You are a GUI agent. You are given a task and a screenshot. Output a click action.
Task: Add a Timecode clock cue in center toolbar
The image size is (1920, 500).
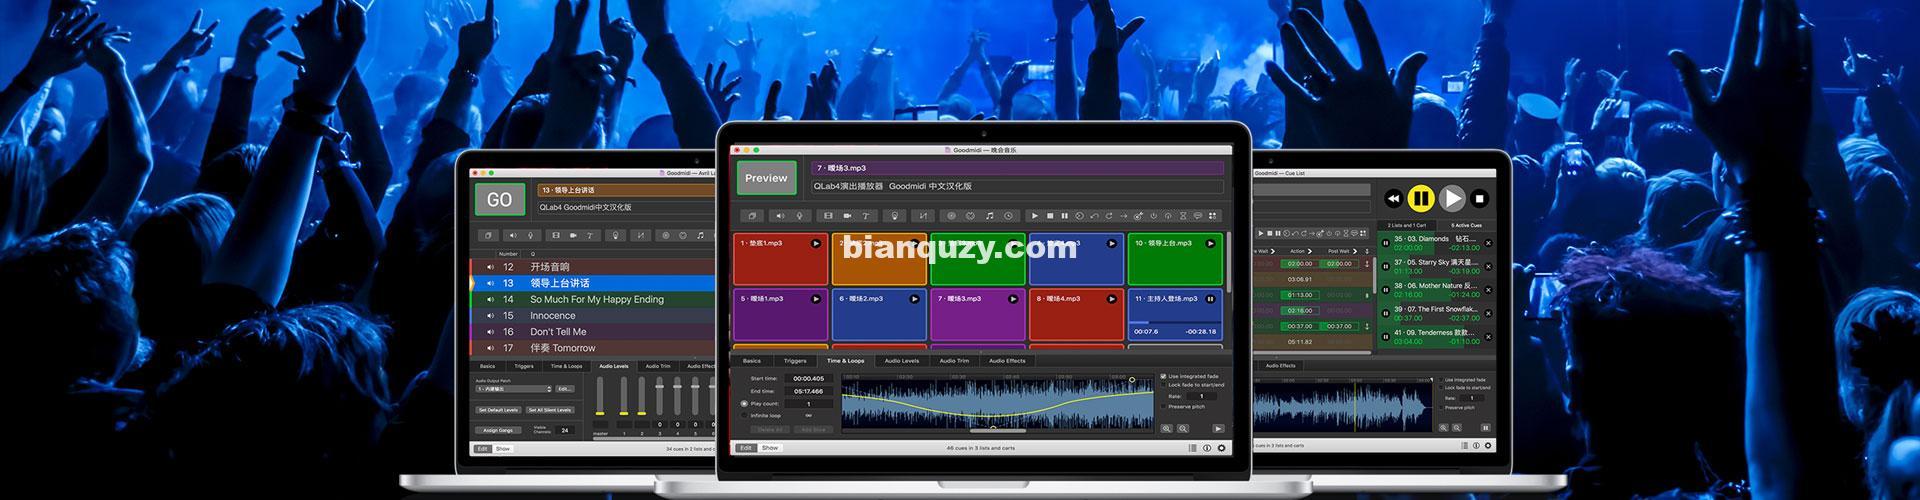(1009, 216)
